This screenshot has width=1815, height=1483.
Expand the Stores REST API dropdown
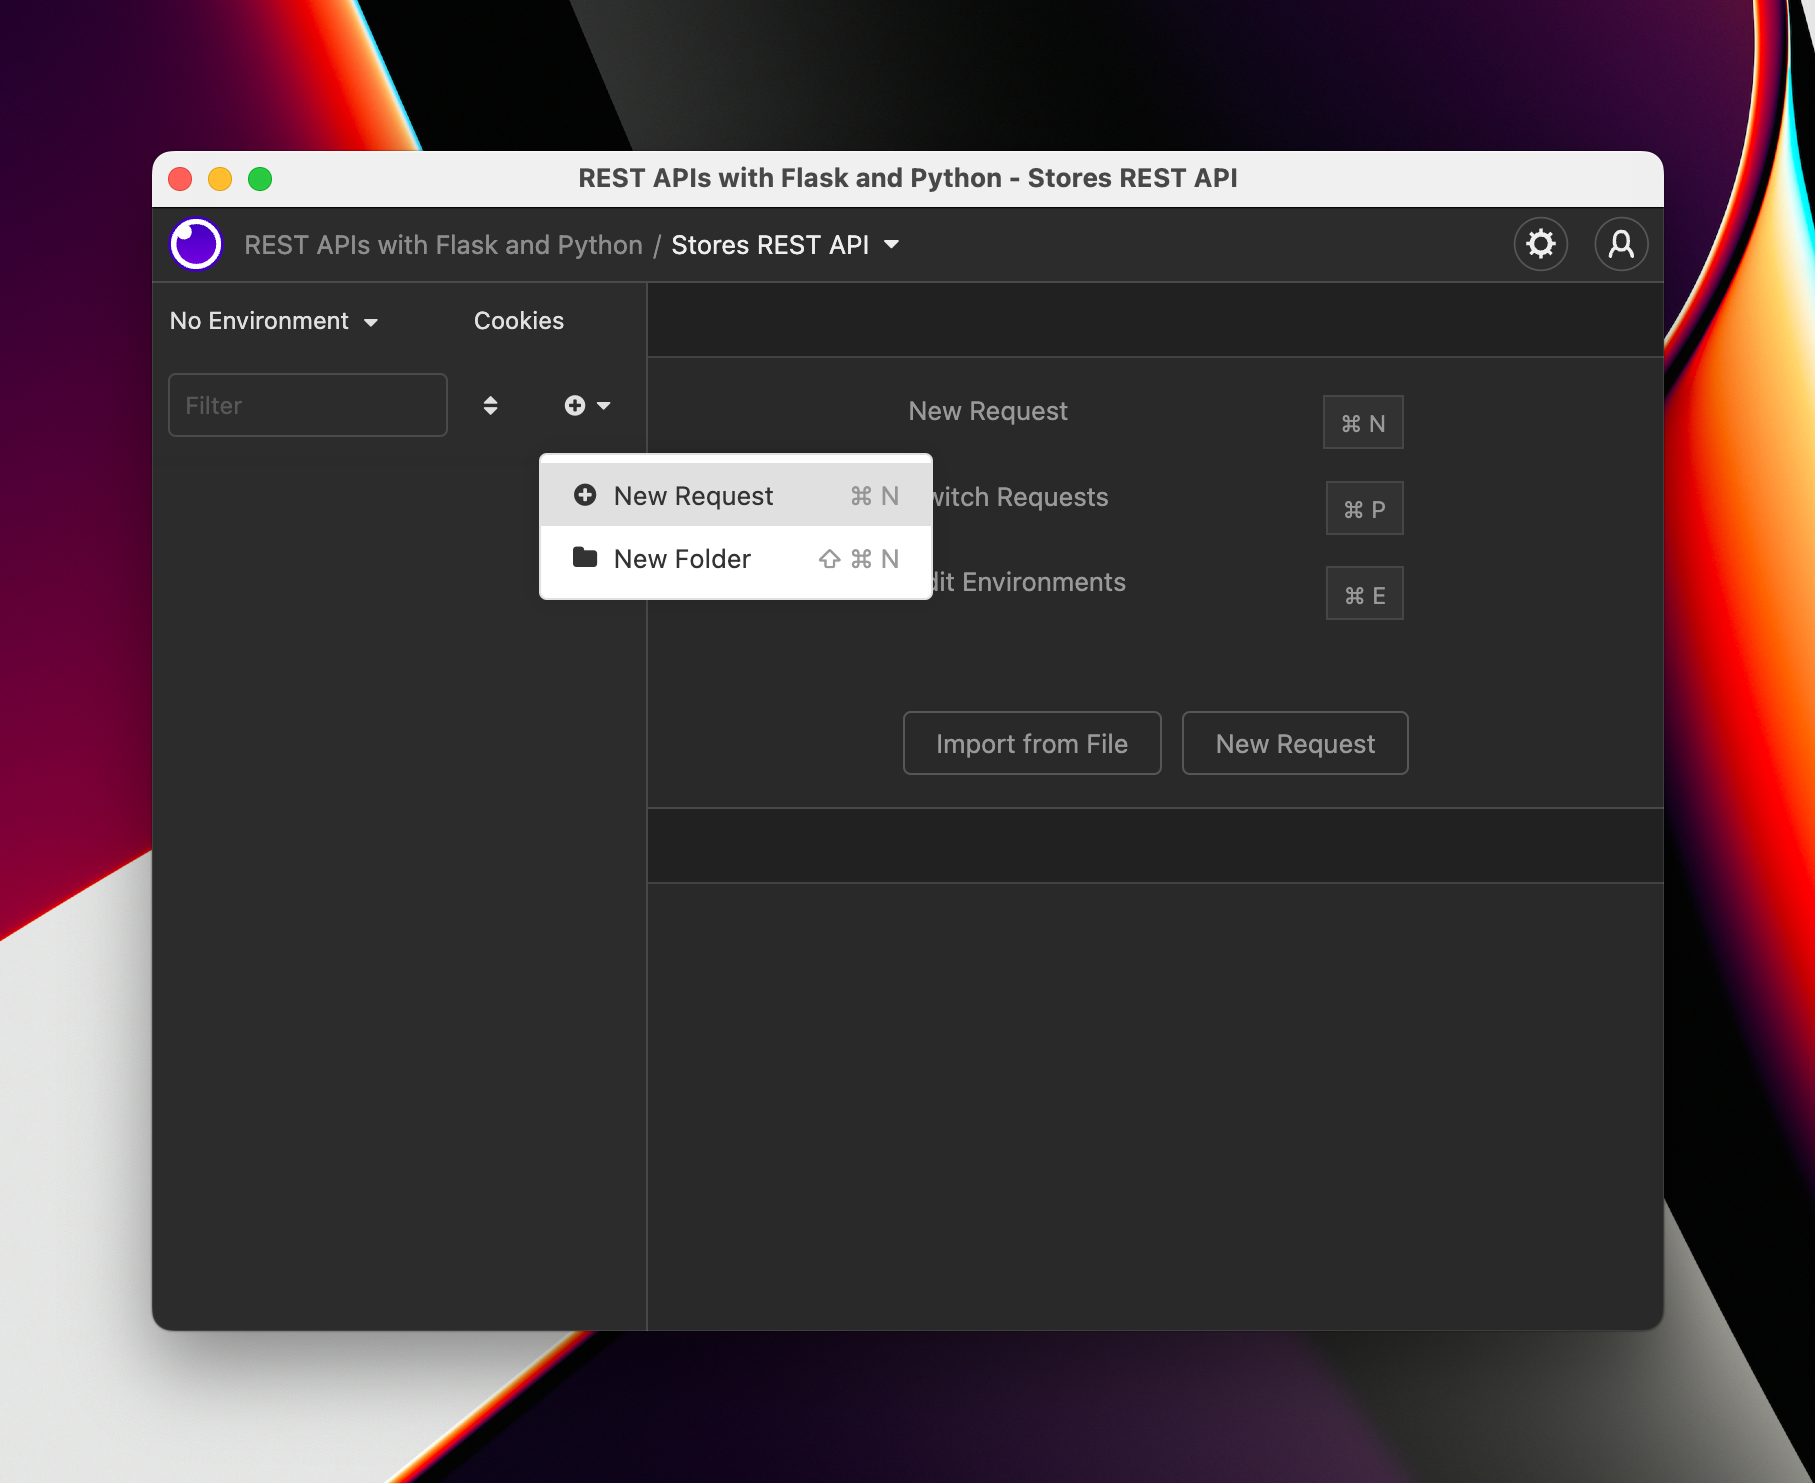point(892,245)
